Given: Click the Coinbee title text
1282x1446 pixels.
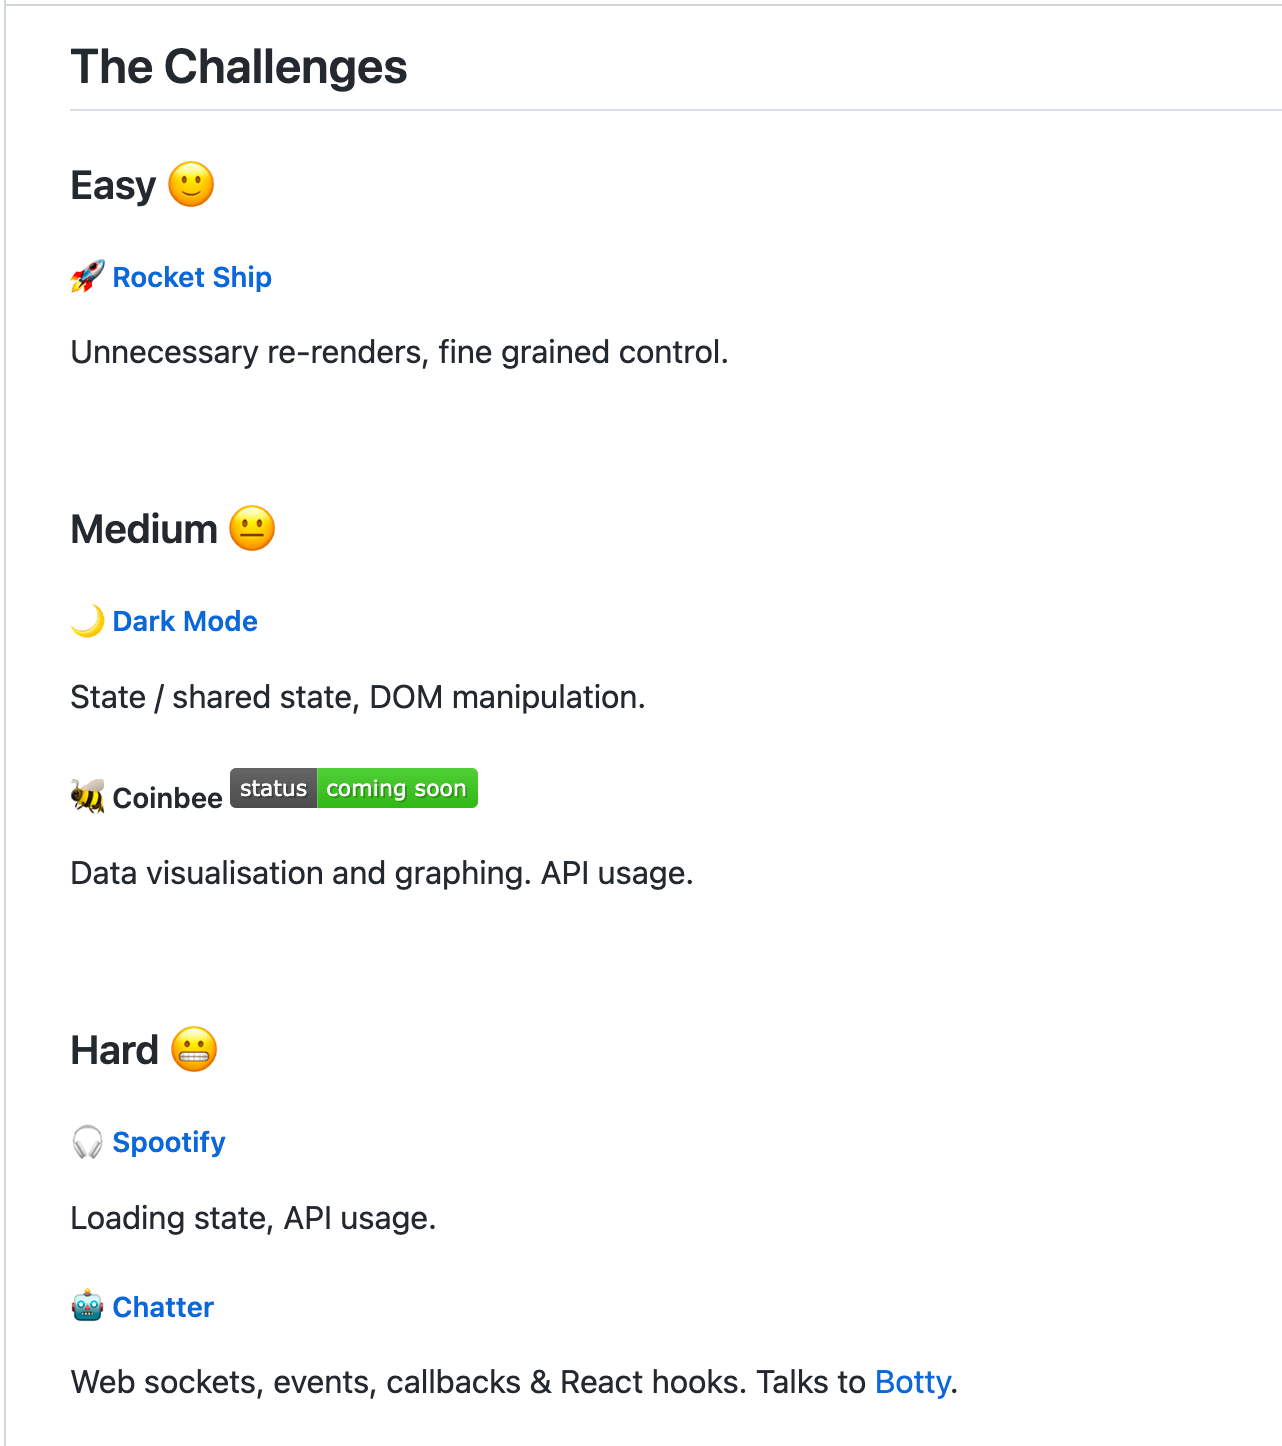Looking at the screenshot, I should tap(167, 798).
